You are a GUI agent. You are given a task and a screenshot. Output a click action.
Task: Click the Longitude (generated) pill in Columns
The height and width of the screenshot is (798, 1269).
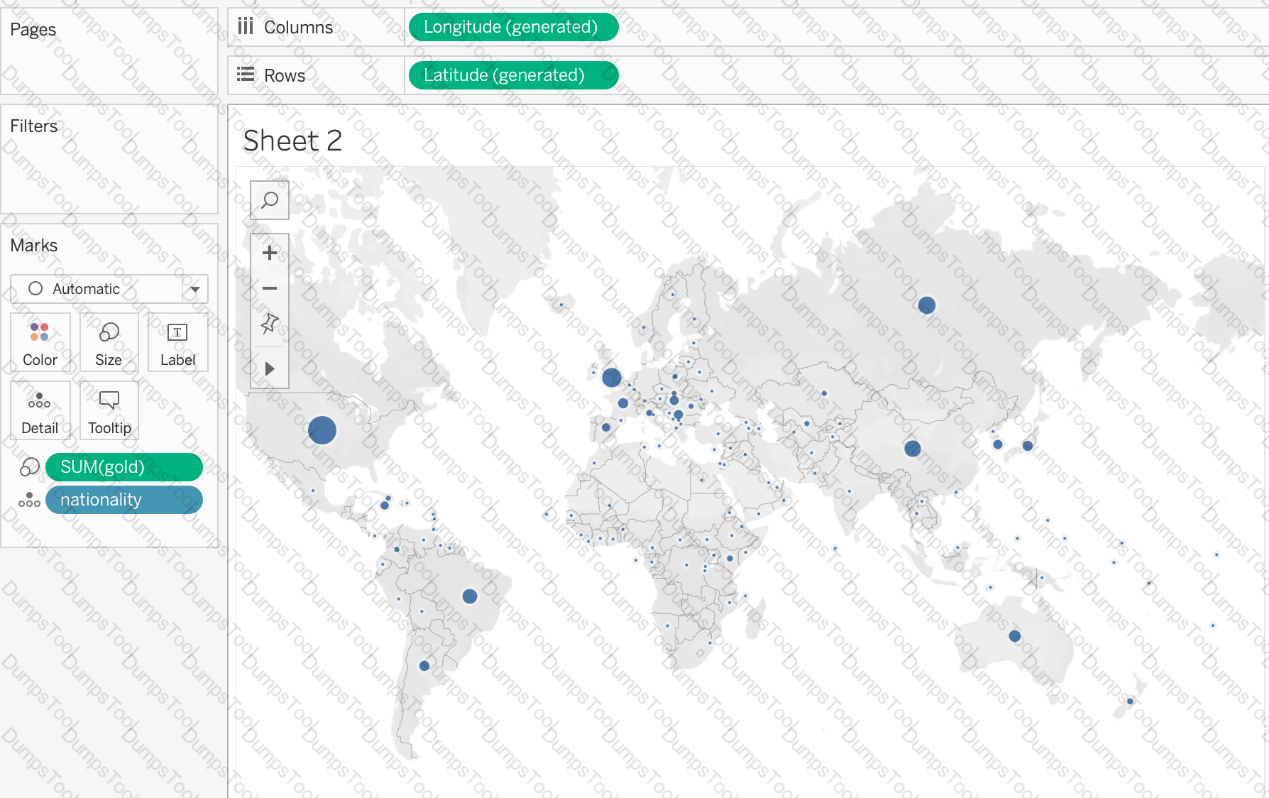click(x=513, y=27)
